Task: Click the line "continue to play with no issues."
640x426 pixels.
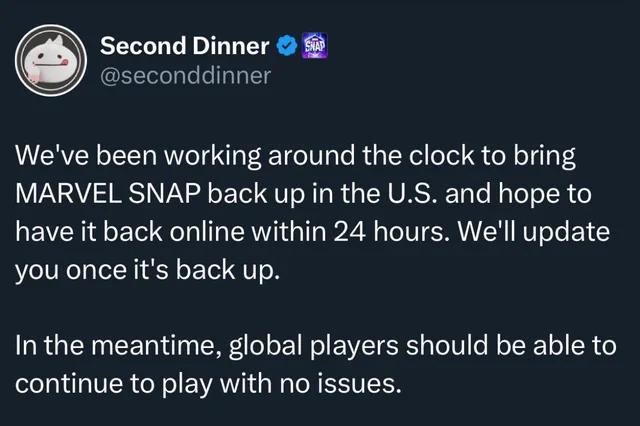Action: [209, 384]
